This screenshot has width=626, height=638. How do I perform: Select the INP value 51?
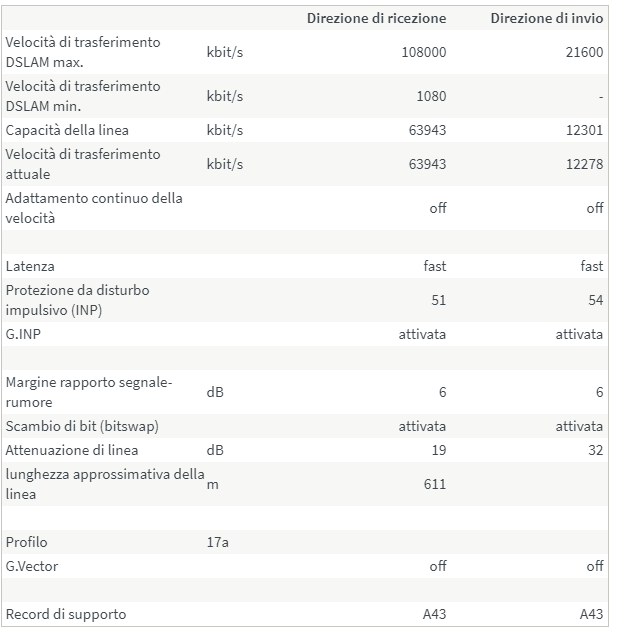pyautogui.click(x=438, y=300)
